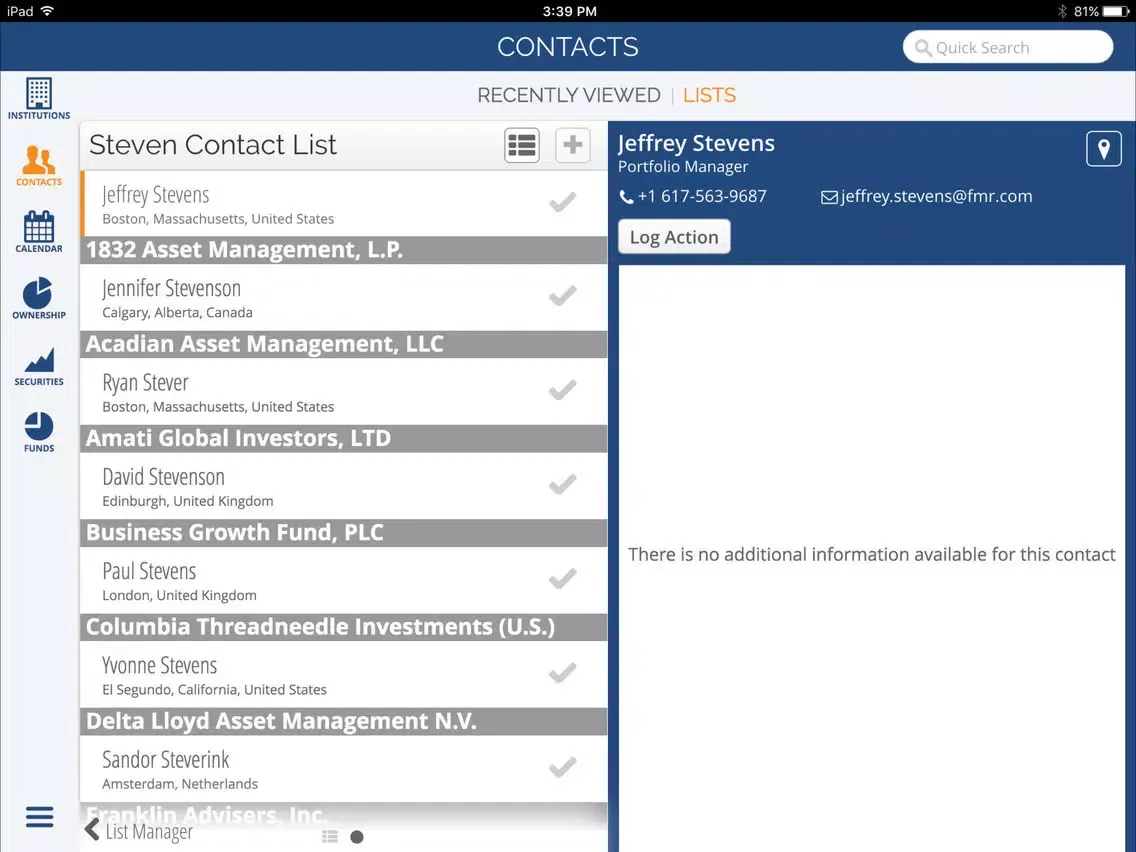Tap the phone icon to call

coord(626,197)
